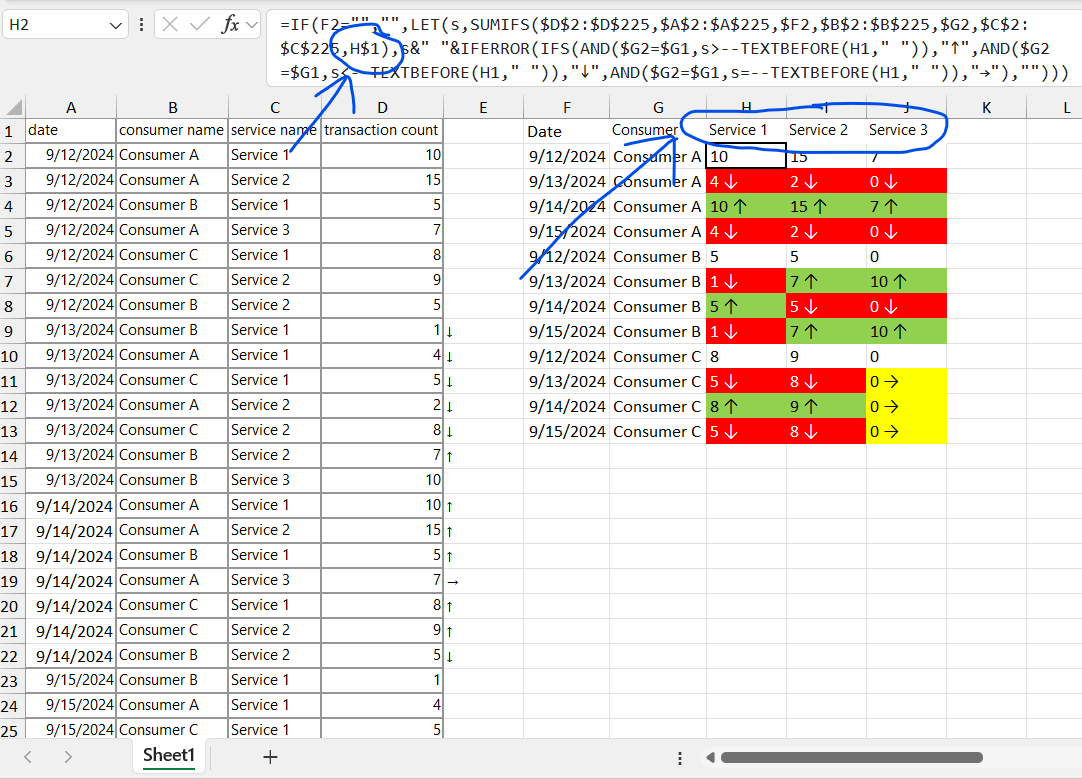Click cell B6 'Consumer C'
This screenshot has width=1082, height=779.
[x=172, y=255]
